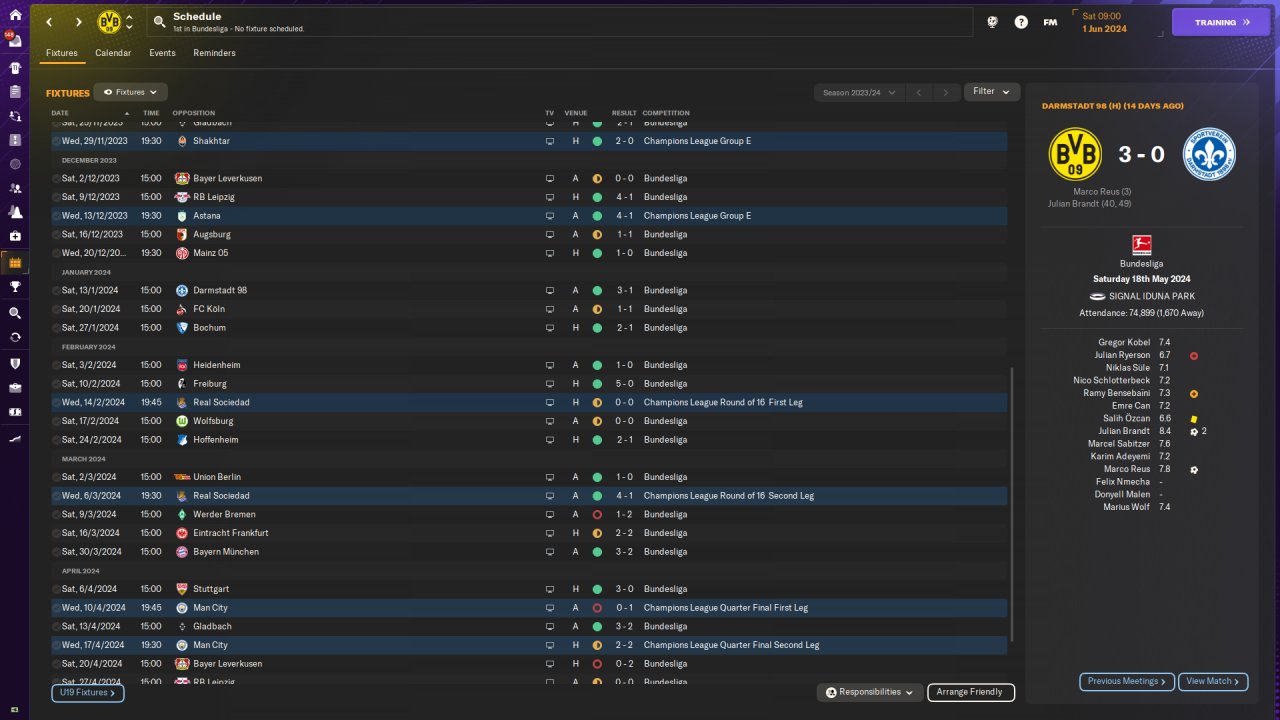
Task: Open the world globe icon
Action: tap(992, 22)
